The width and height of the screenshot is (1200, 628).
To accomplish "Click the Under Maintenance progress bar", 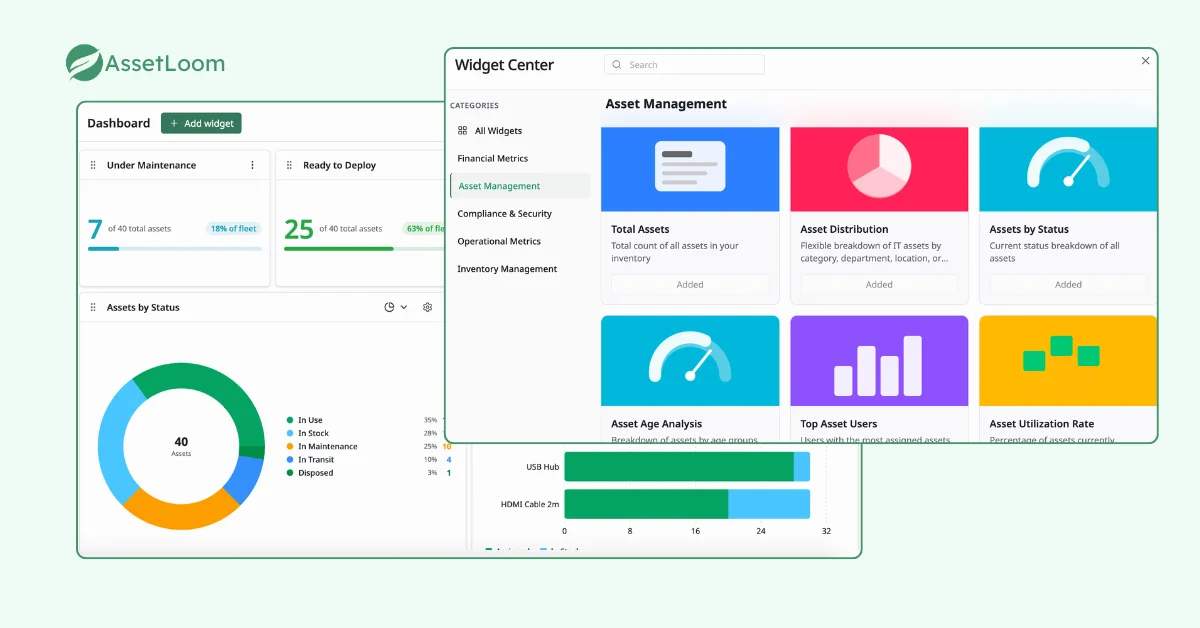I will click(175, 248).
